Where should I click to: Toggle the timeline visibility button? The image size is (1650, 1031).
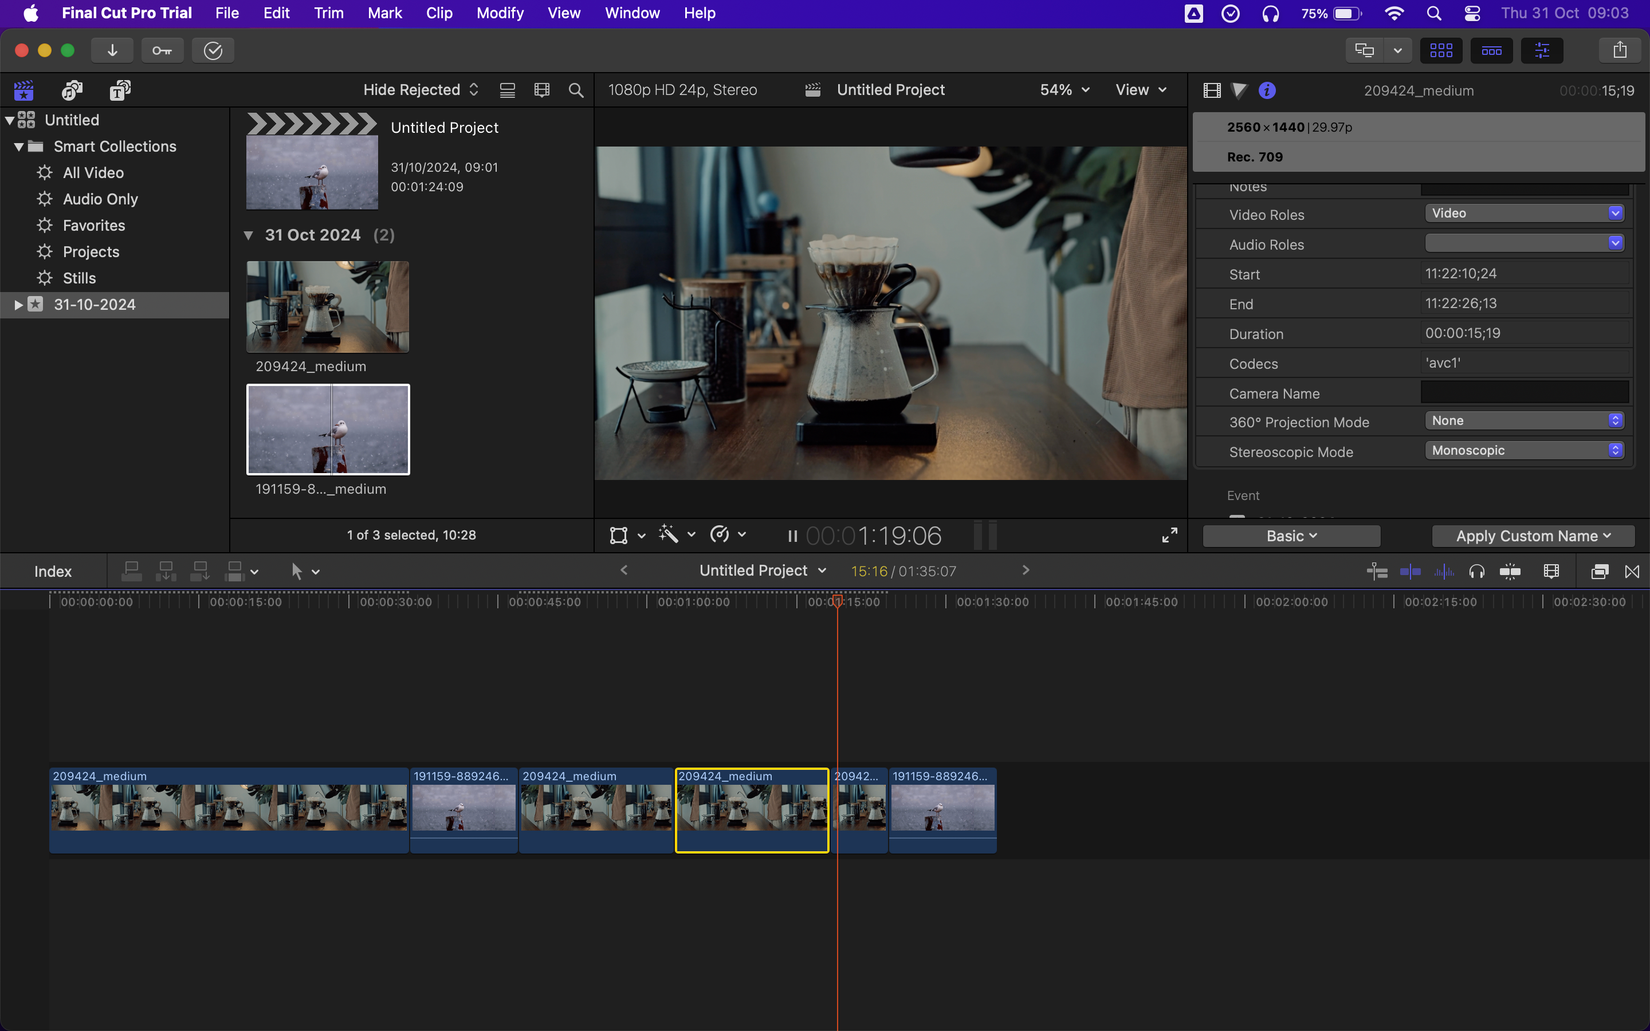[1491, 50]
